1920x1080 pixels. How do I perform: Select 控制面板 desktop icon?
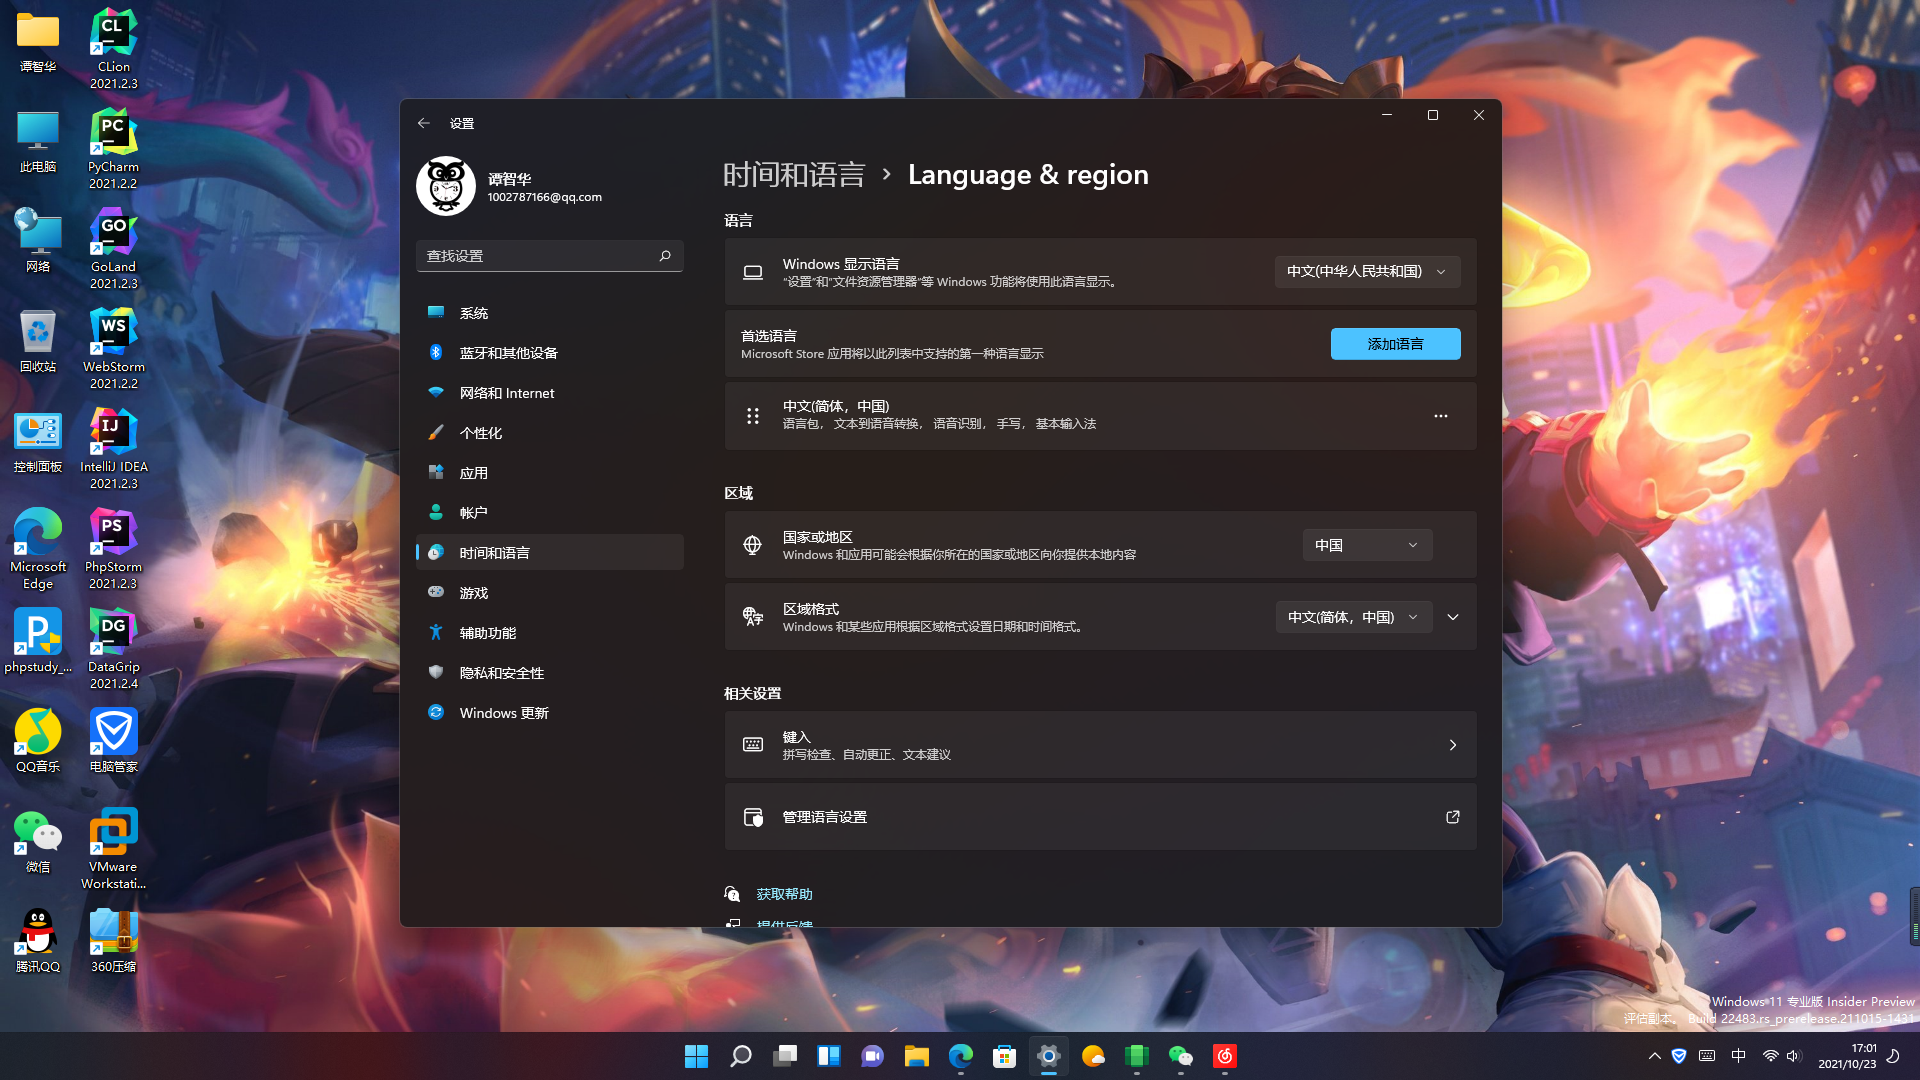(38, 441)
